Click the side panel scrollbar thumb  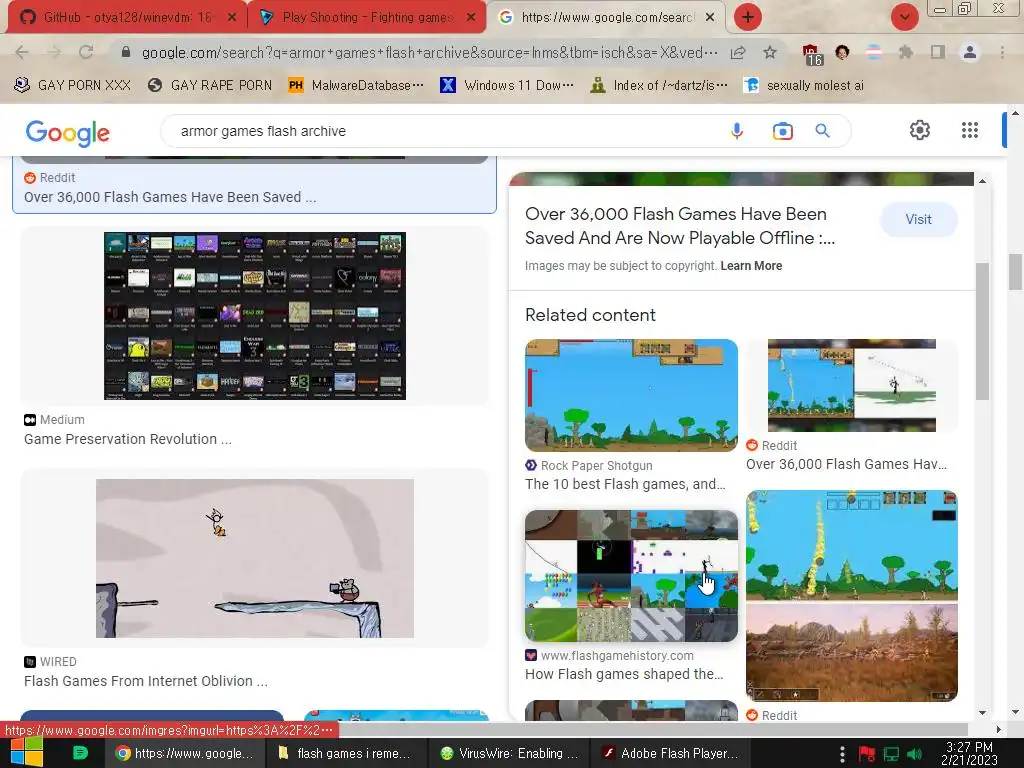[982, 330]
